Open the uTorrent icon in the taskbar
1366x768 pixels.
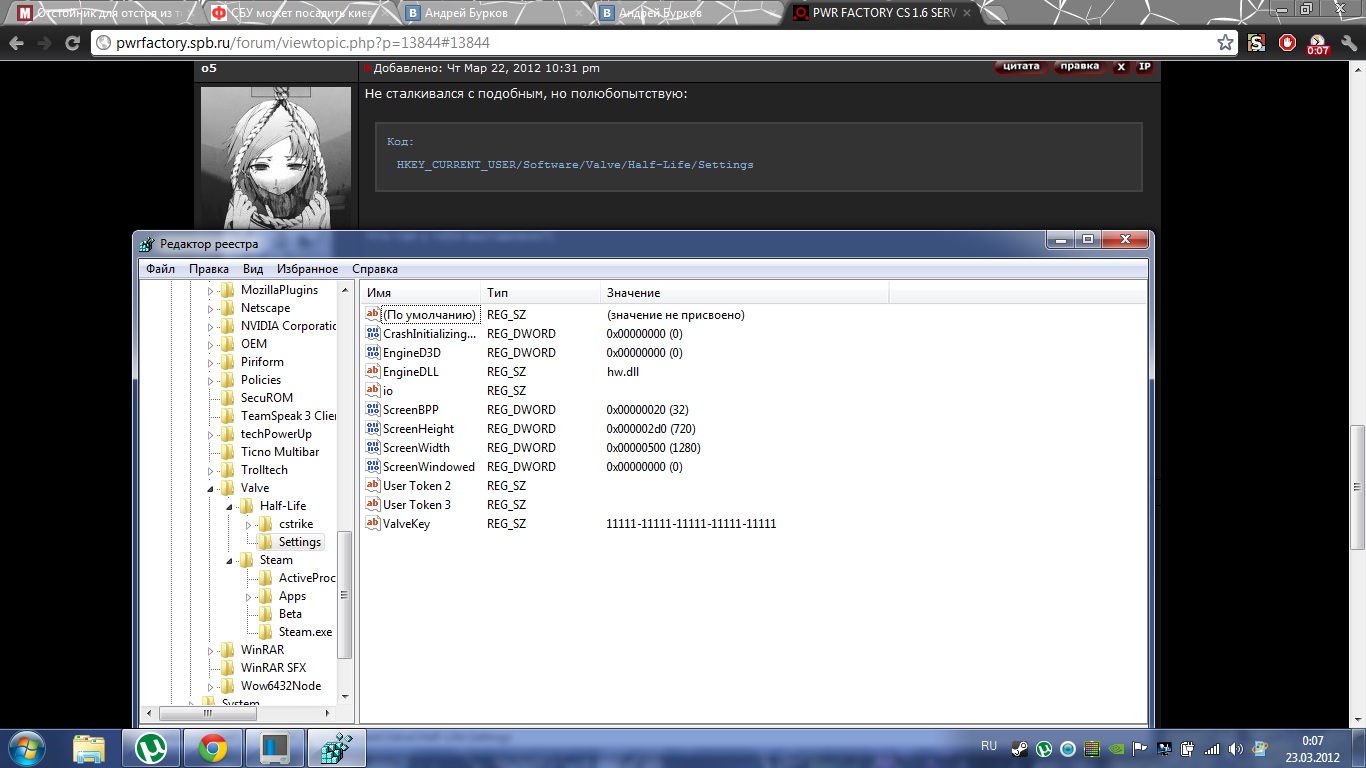[x=151, y=748]
